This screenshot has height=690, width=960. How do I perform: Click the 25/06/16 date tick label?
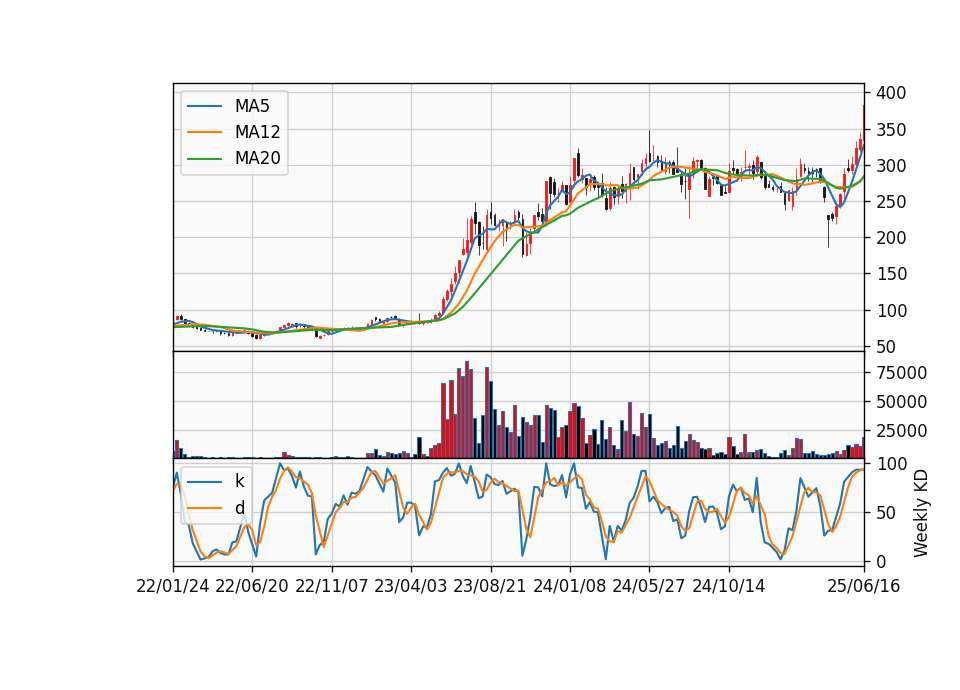click(x=864, y=586)
